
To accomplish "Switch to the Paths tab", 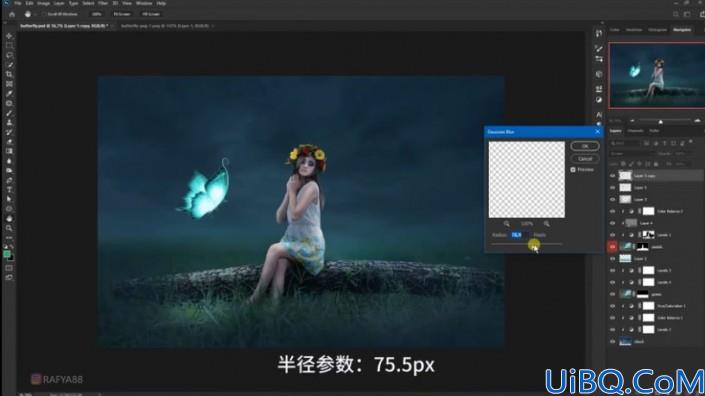I will click(654, 131).
